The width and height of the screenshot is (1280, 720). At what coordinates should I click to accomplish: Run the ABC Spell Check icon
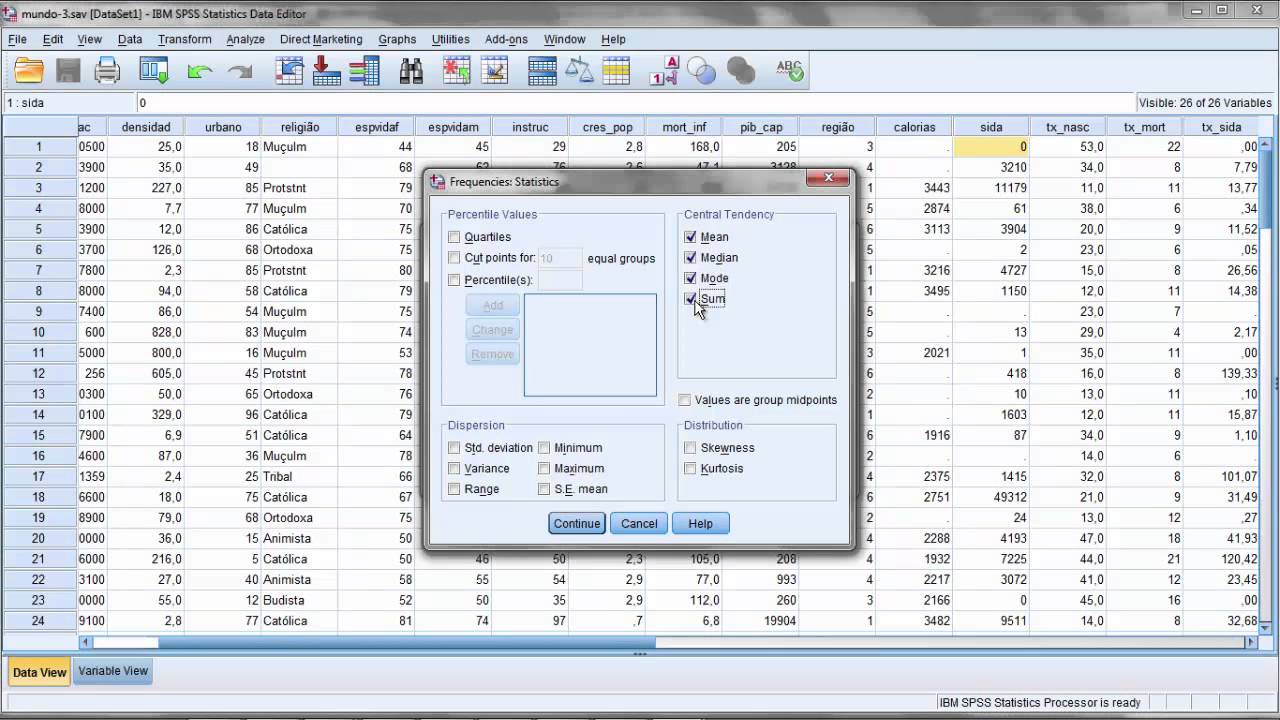click(x=790, y=71)
